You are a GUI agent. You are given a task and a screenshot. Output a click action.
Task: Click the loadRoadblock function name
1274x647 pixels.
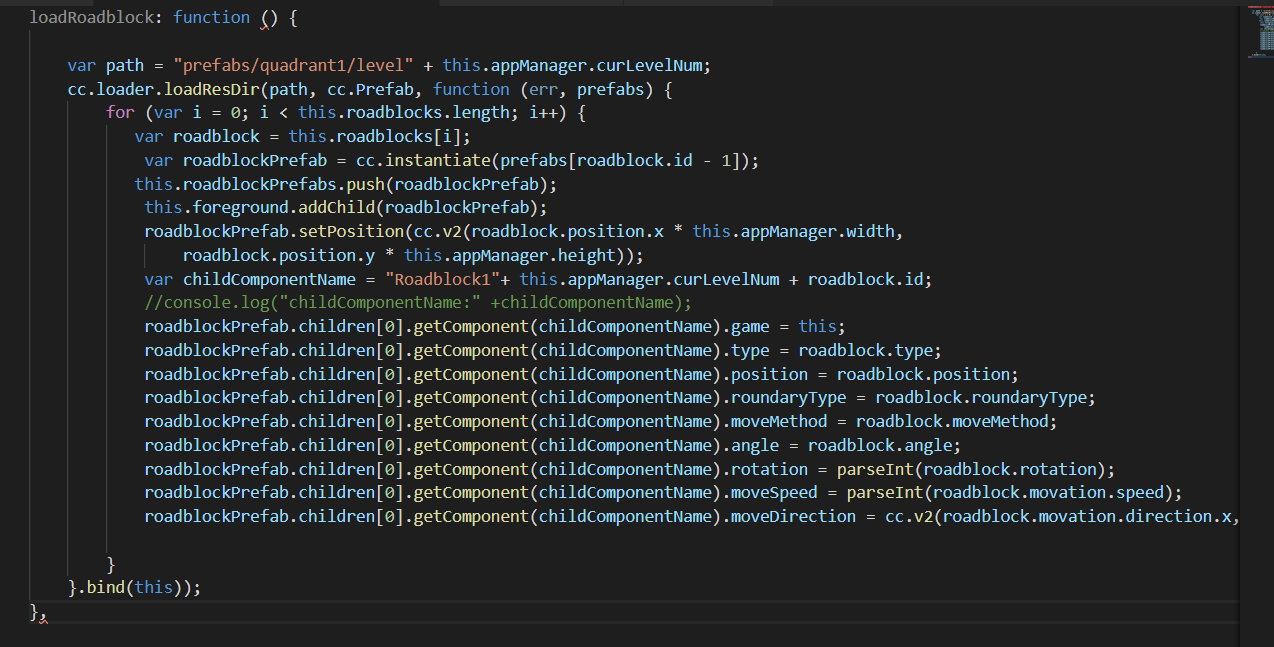click(90, 17)
